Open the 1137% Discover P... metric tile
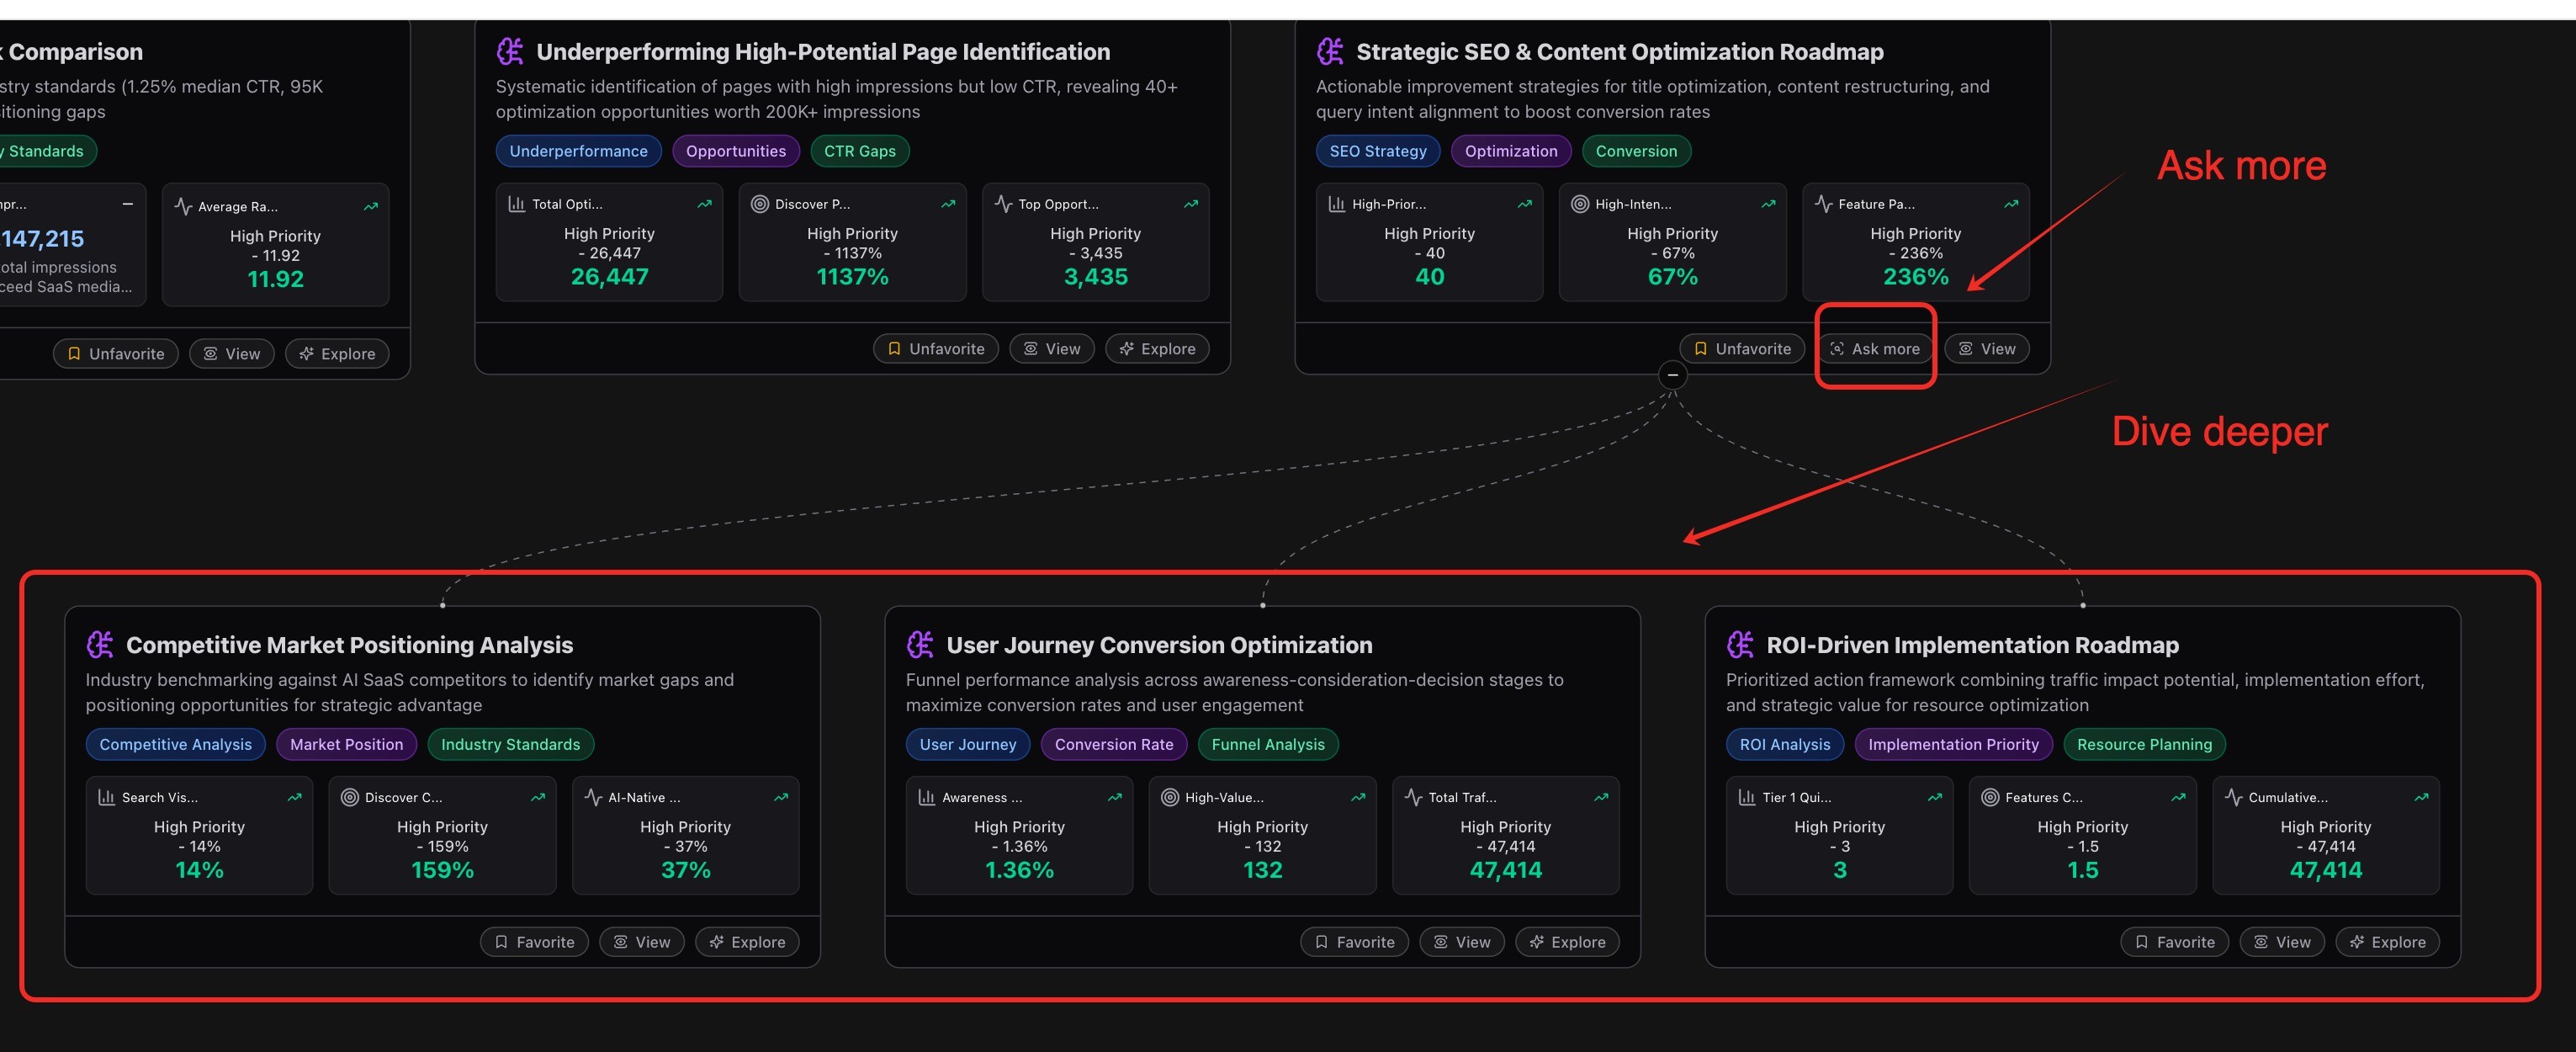 [x=852, y=242]
